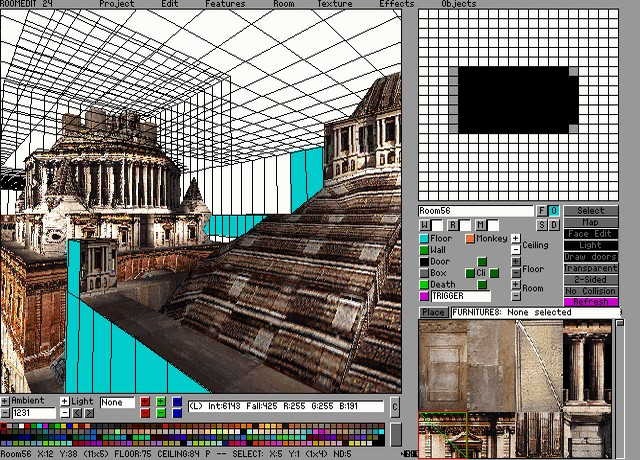
Task: Click the green Wall type square
Action: (x=424, y=250)
